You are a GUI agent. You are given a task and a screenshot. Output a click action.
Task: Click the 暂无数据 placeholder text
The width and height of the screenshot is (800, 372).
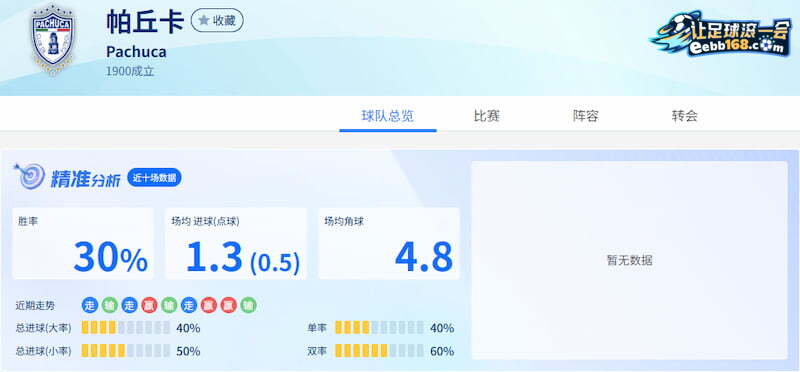(630, 260)
